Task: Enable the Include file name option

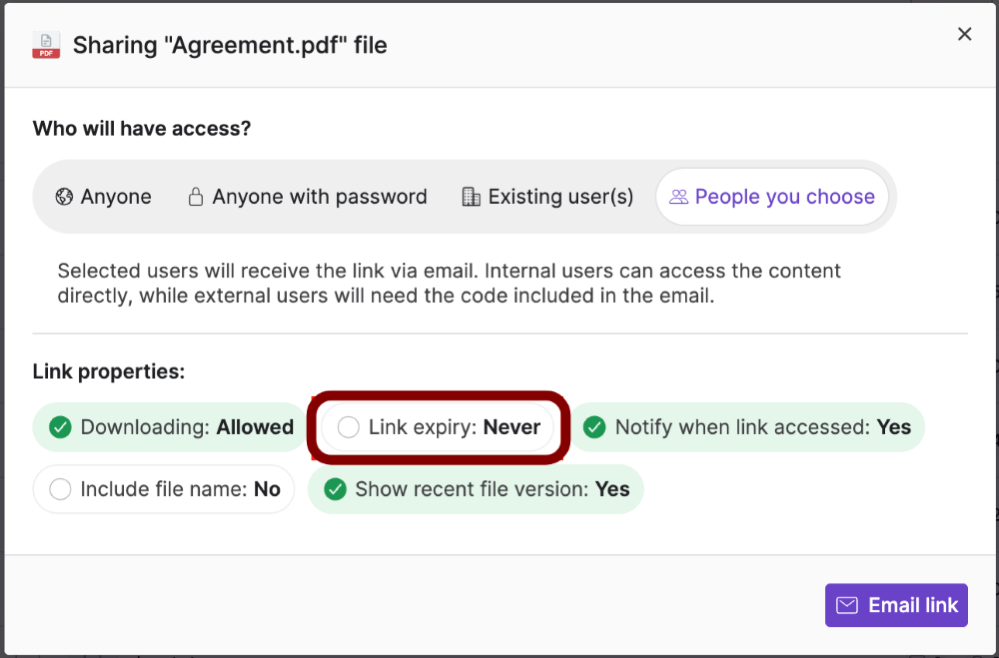Action: tap(163, 489)
